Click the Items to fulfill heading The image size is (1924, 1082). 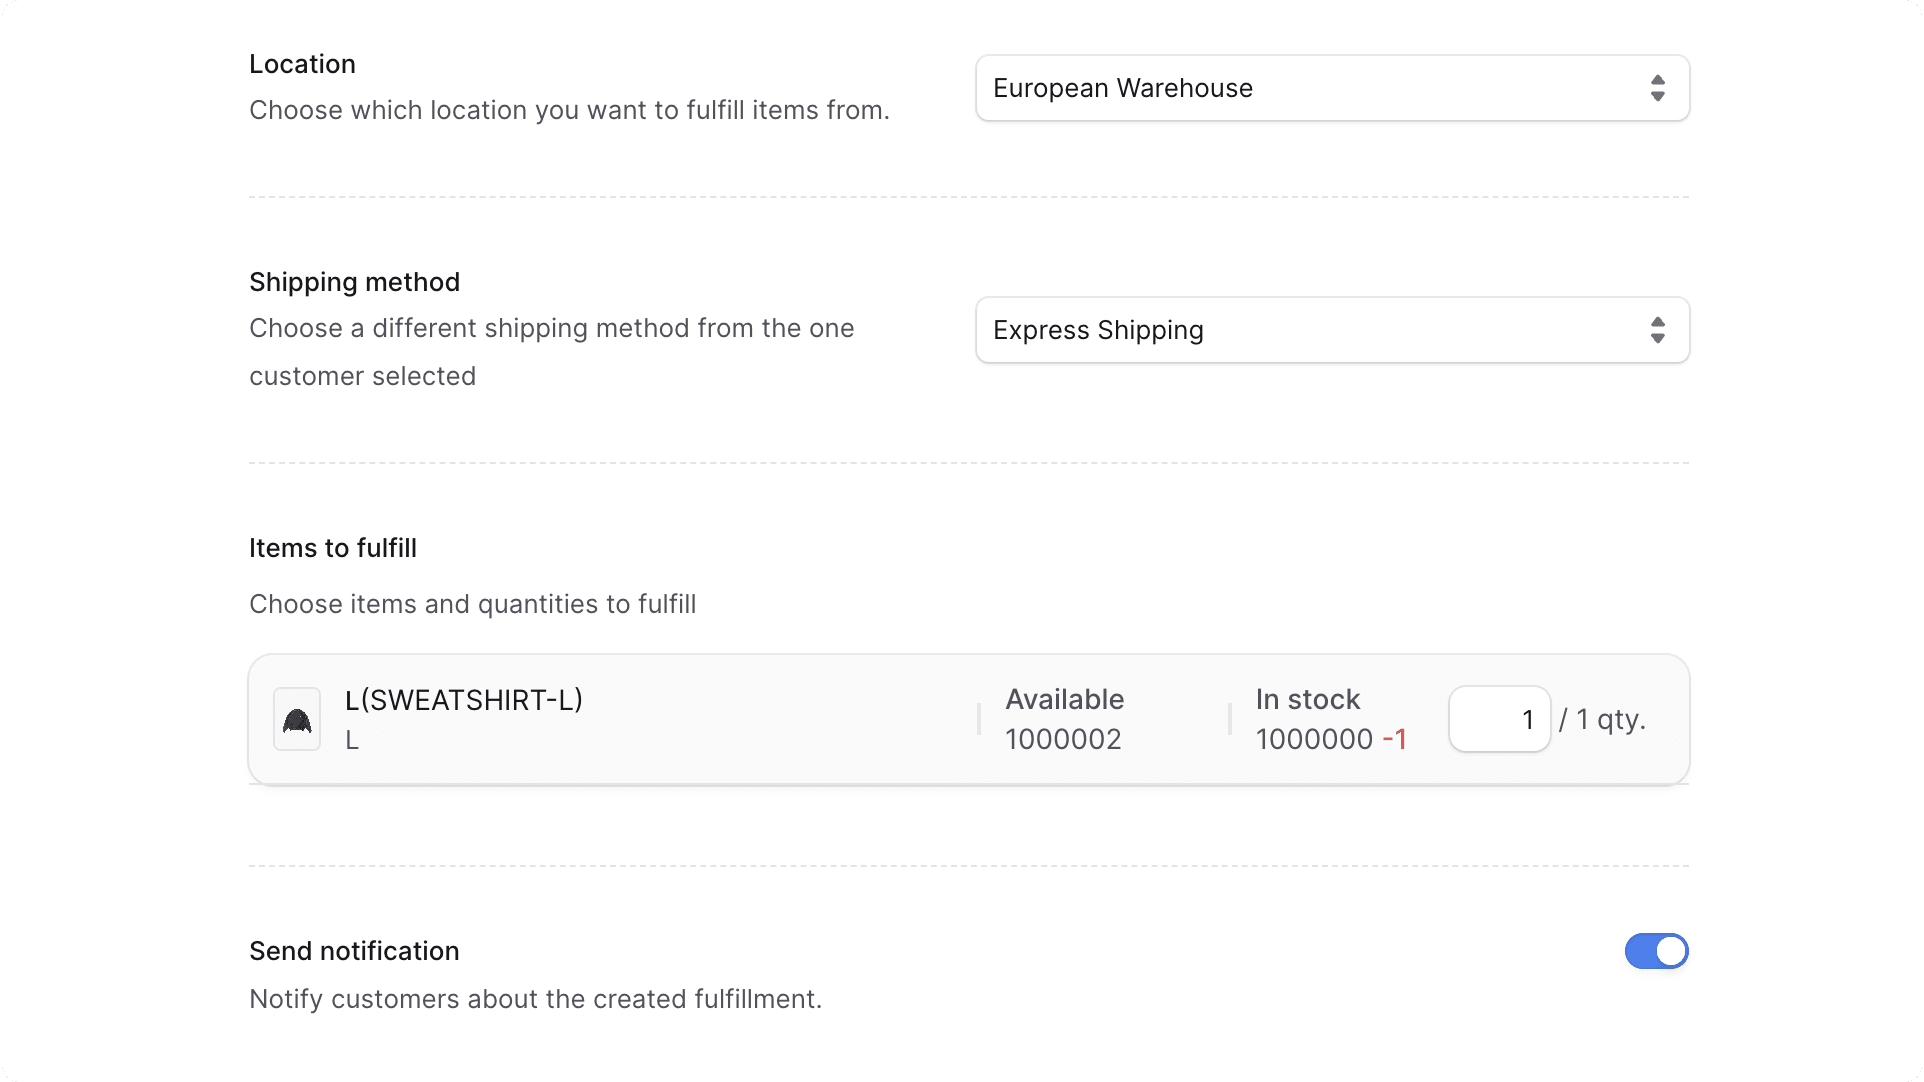332,548
